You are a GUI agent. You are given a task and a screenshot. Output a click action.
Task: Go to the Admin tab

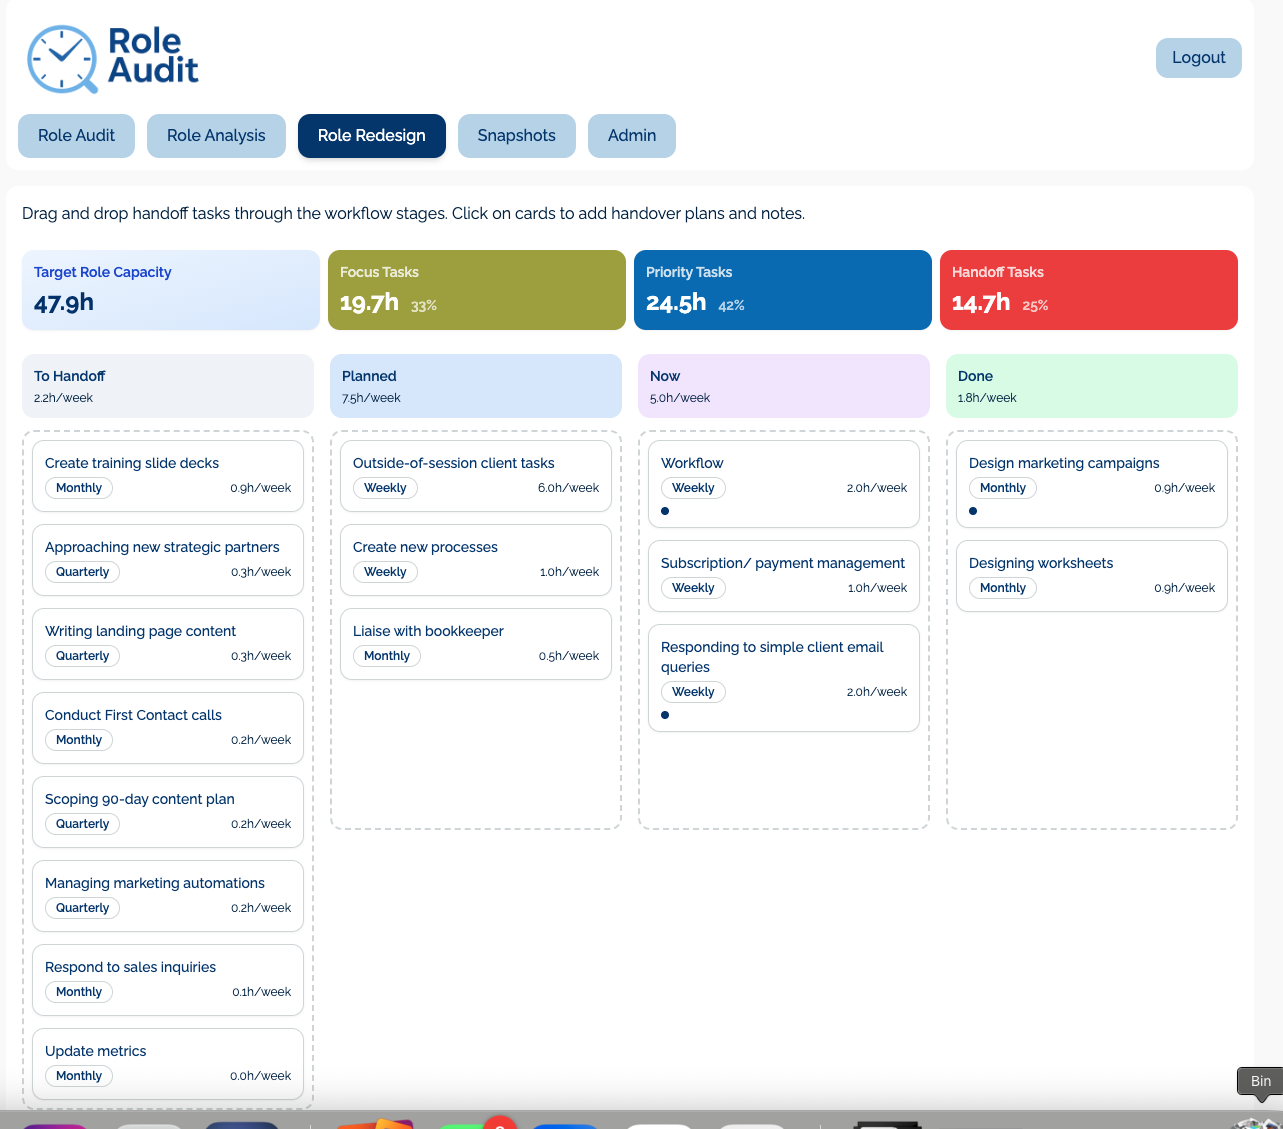pyautogui.click(x=631, y=136)
